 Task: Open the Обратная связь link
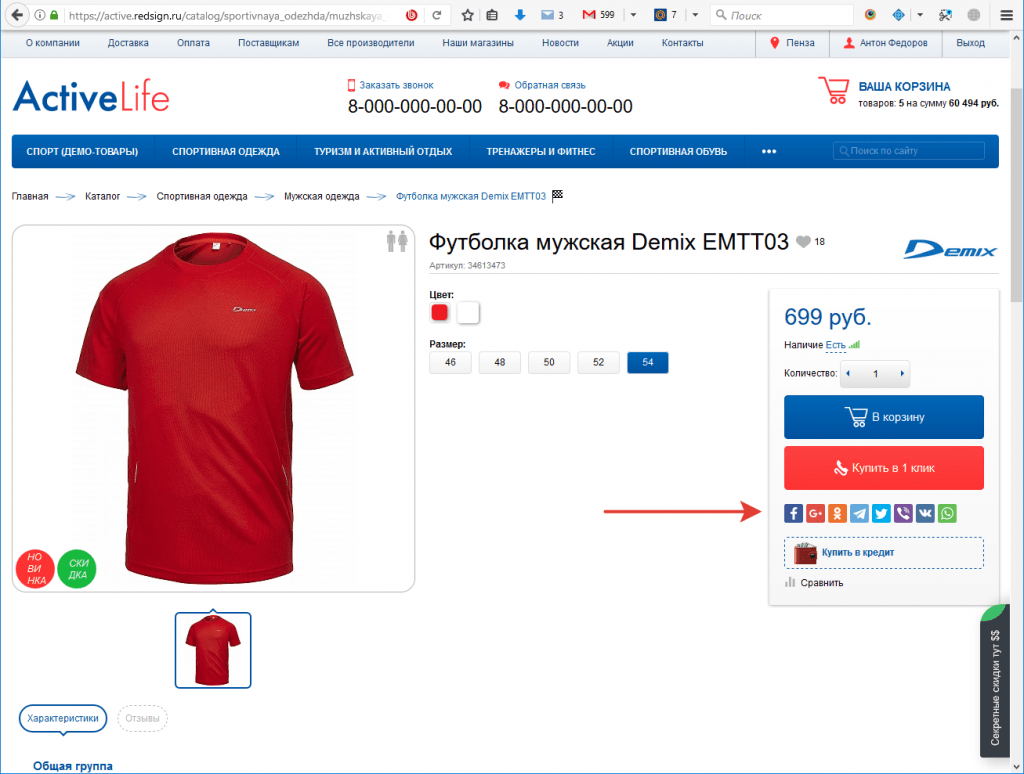tap(550, 85)
